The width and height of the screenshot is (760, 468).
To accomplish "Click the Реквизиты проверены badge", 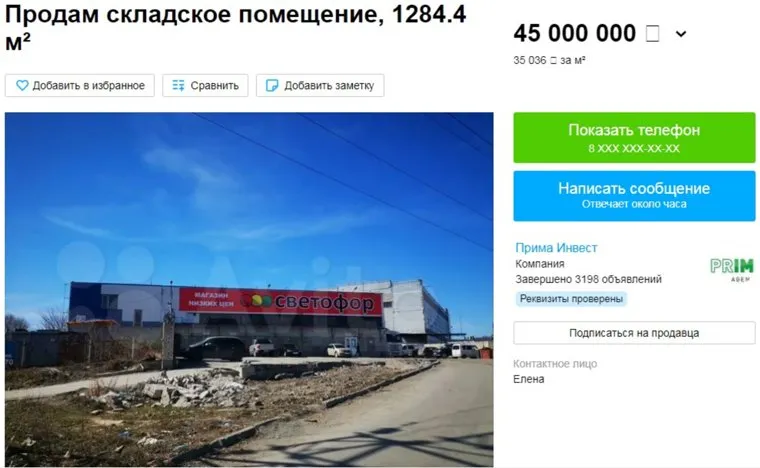I will point(571,298).
